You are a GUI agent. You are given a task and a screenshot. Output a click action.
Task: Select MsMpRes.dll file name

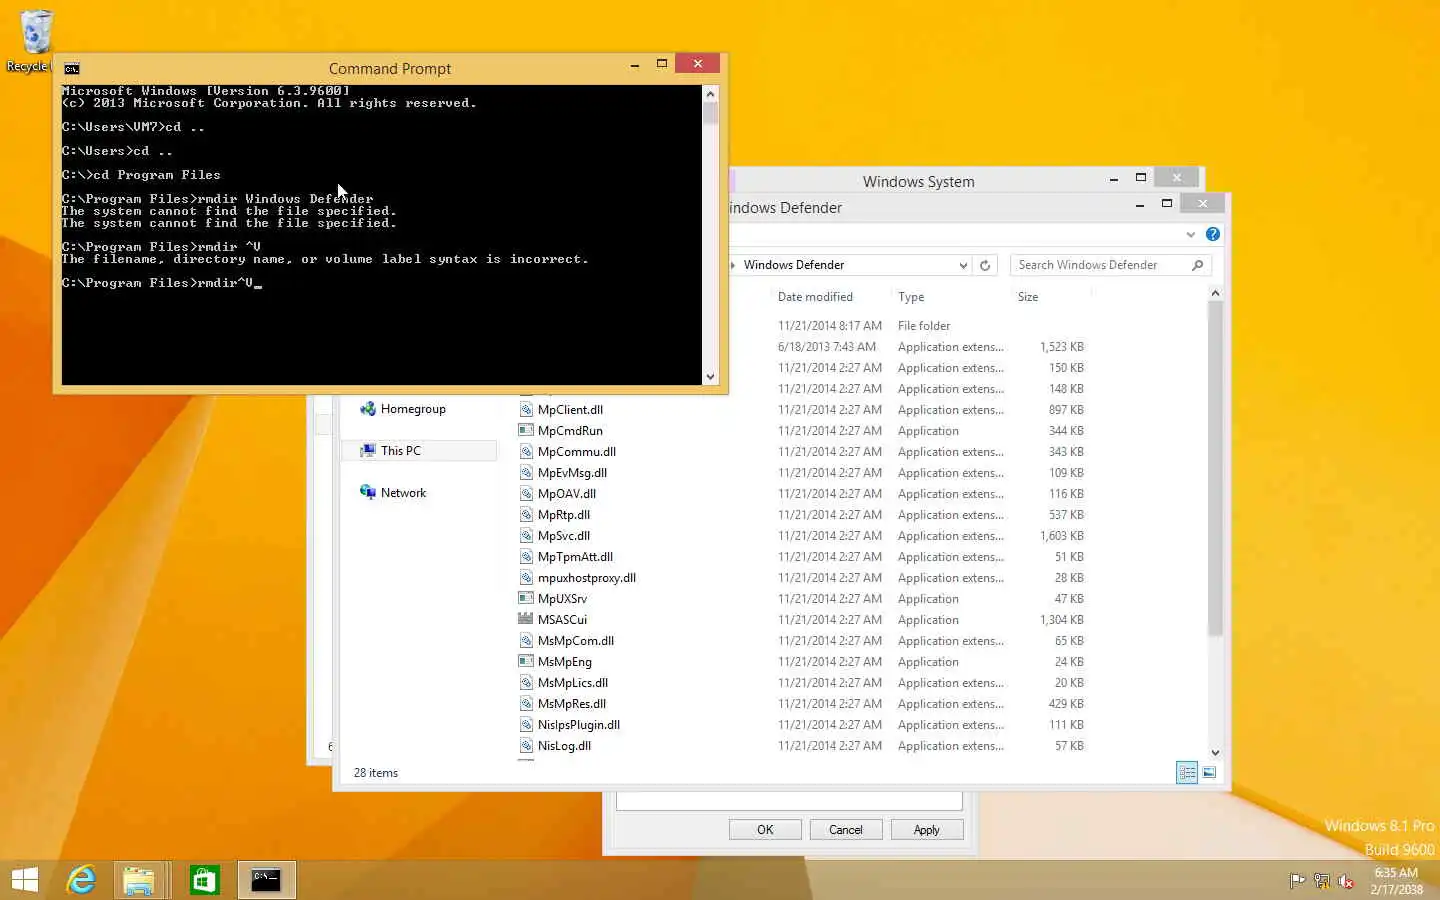coord(572,704)
